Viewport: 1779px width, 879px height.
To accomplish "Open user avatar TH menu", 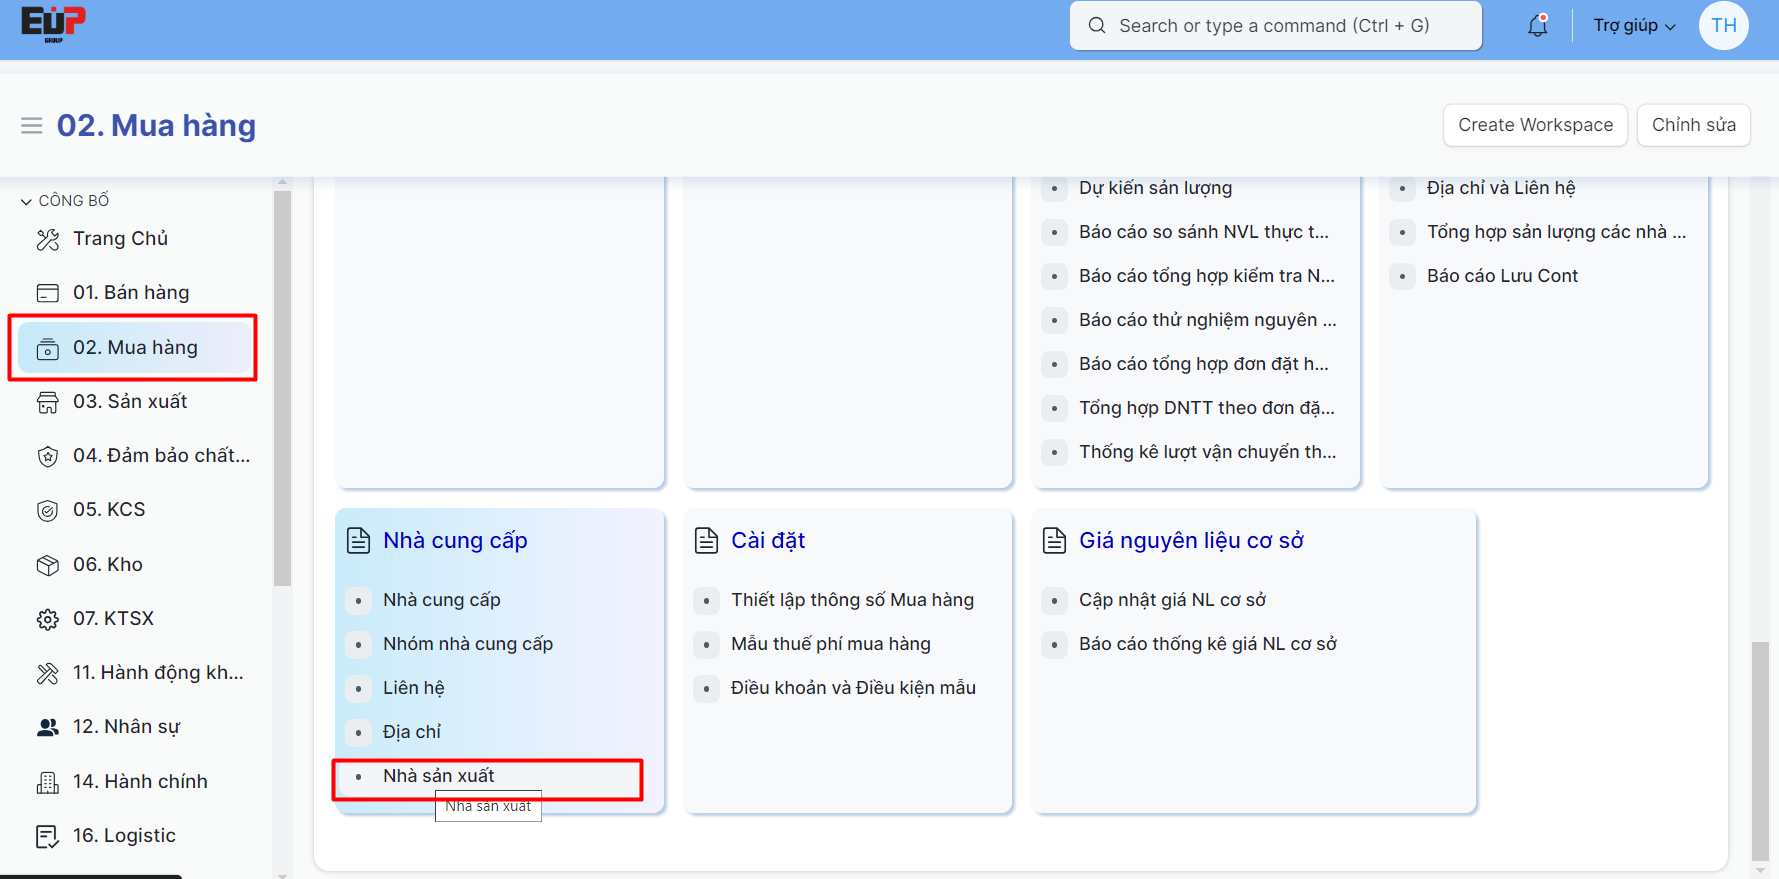I will pyautogui.click(x=1723, y=26).
